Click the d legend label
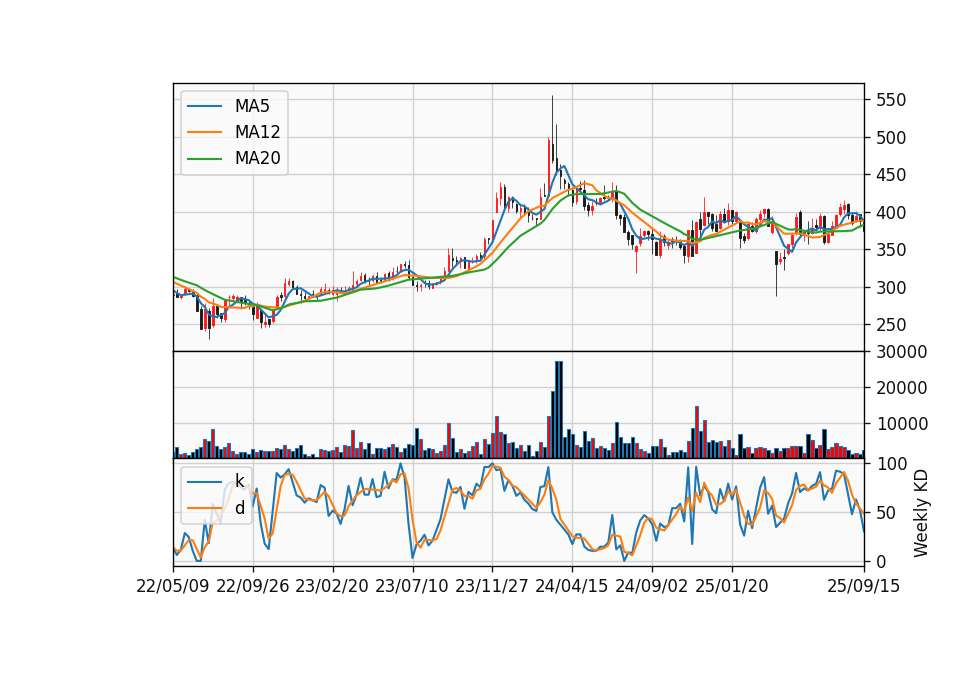Image resolution: width=960 pixels, height=690 pixels. click(x=239, y=508)
